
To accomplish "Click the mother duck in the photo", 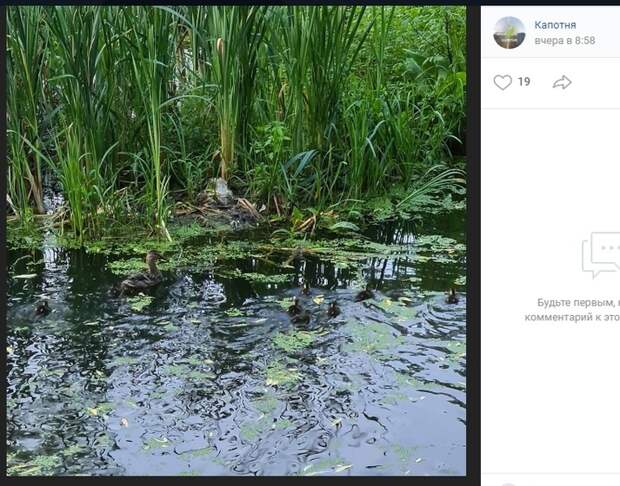I will coord(140,273).
